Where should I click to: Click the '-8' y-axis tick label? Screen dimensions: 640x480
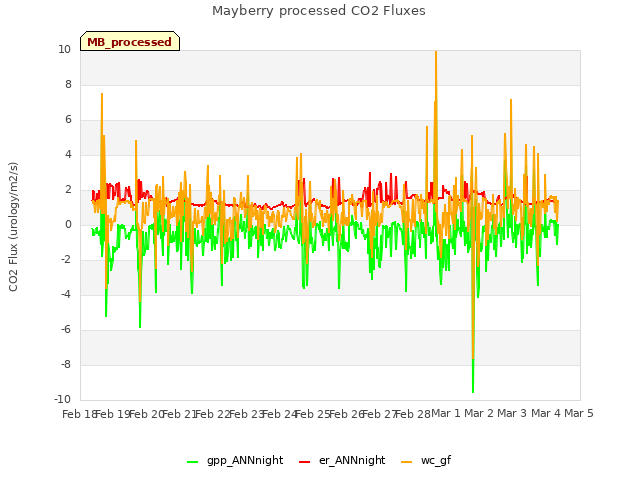66,364
